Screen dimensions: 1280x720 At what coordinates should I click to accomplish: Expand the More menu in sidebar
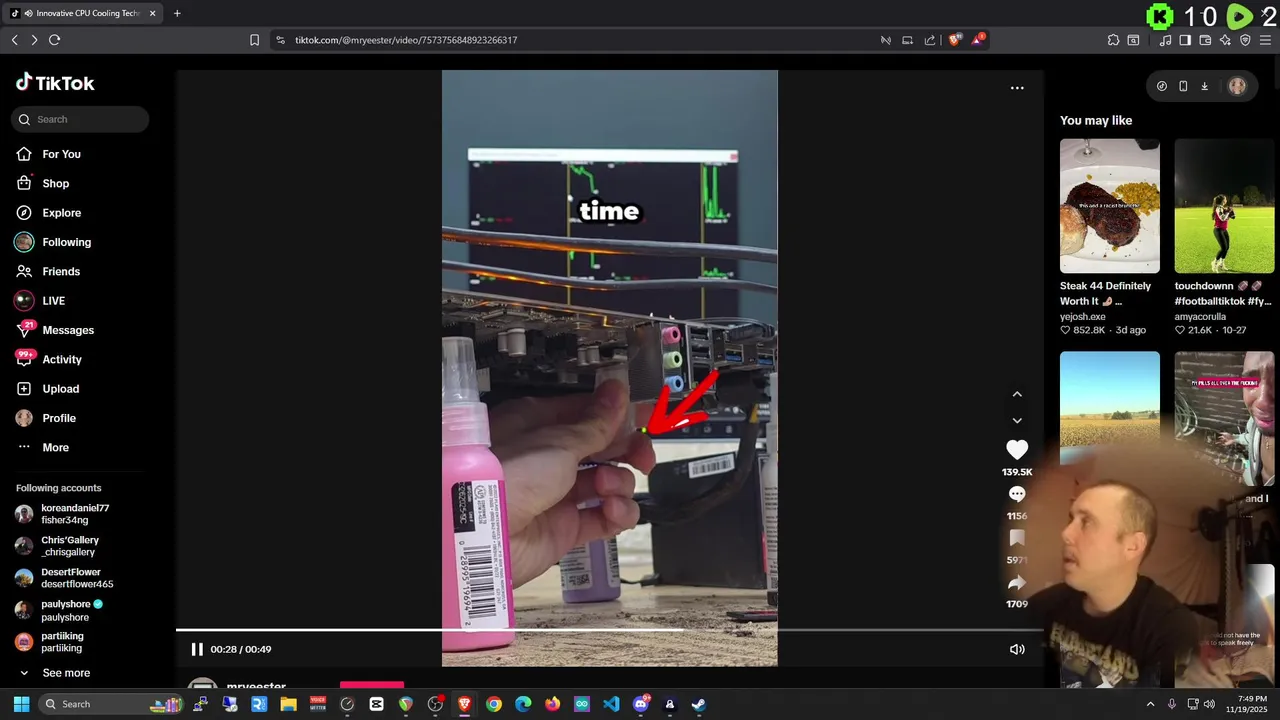click(x=55, y=447)
